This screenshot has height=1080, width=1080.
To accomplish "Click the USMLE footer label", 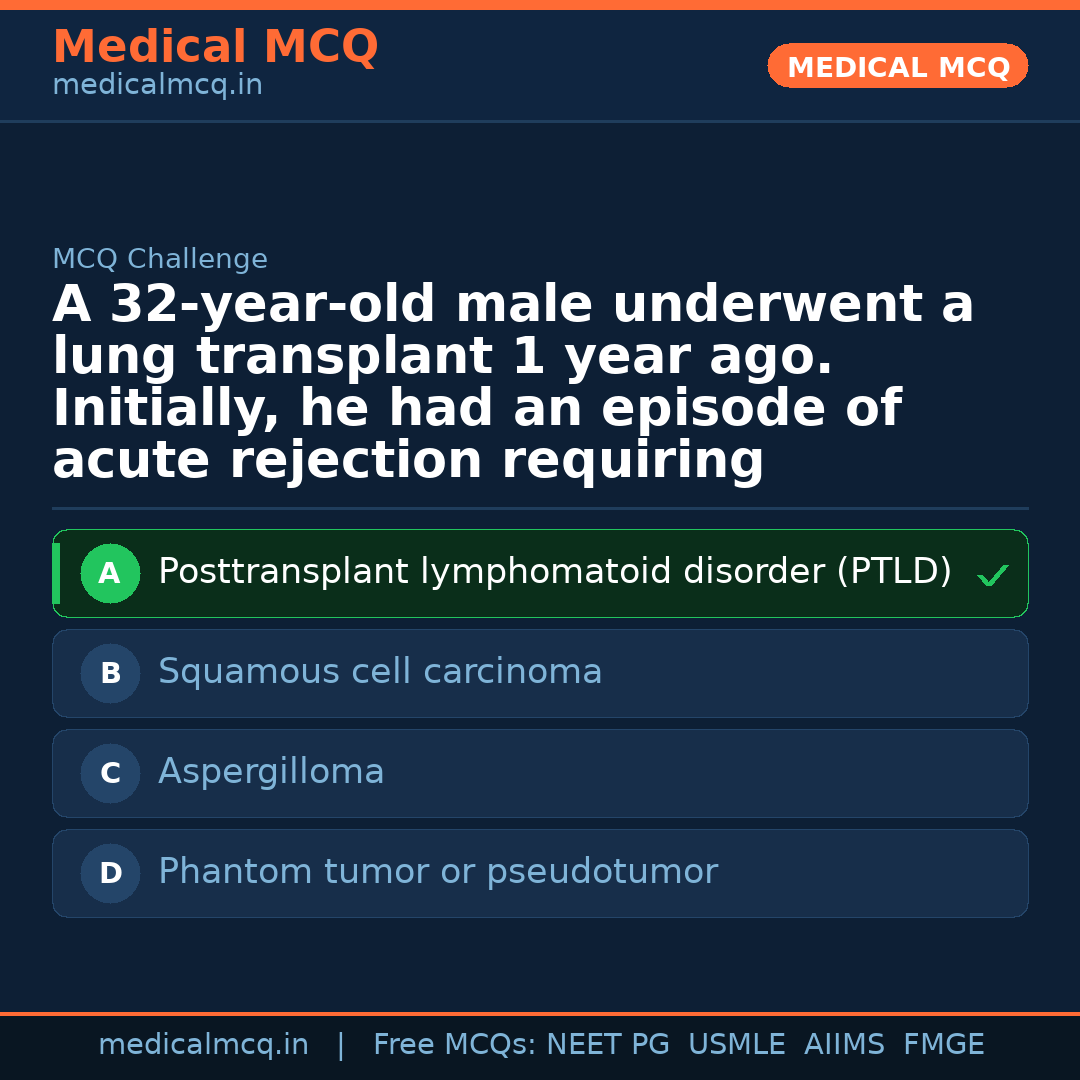I will (736, 1045).
